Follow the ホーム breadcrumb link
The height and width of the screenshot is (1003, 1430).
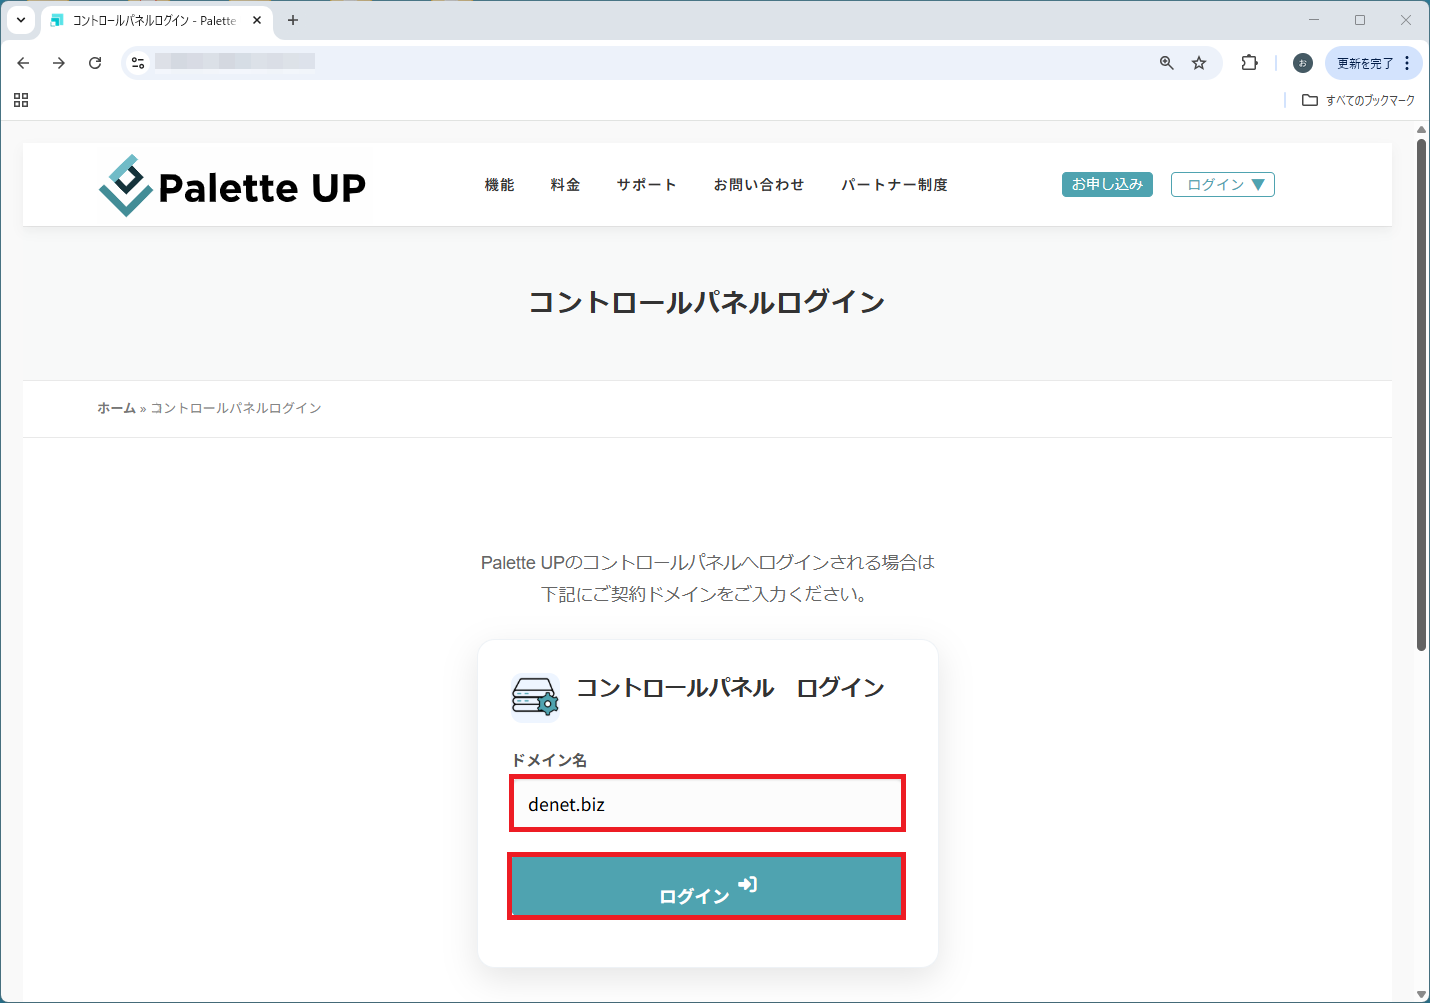pos(116,408)
